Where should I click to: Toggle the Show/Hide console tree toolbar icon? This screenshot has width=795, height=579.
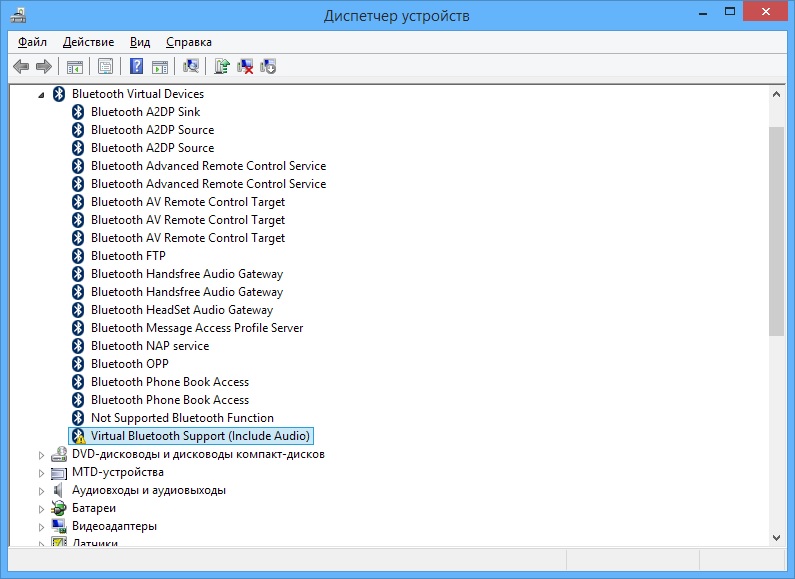point(74,66)
